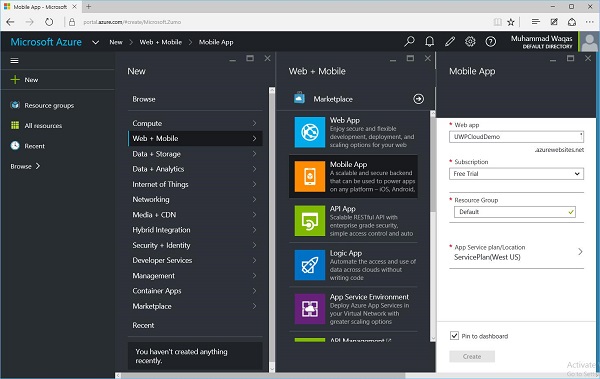600x379 pixels.
Task: Select Web + Mobile menu item
Action: coord(195,138)
